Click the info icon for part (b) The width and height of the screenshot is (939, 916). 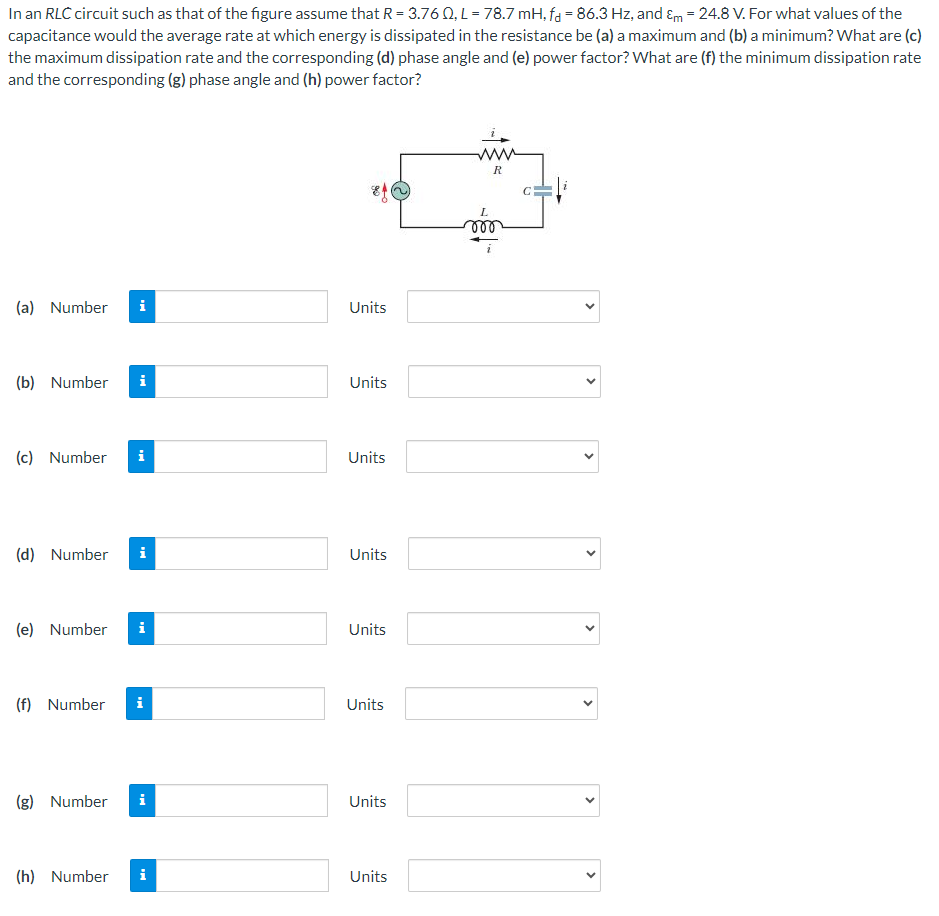click(x=142, y=381)
